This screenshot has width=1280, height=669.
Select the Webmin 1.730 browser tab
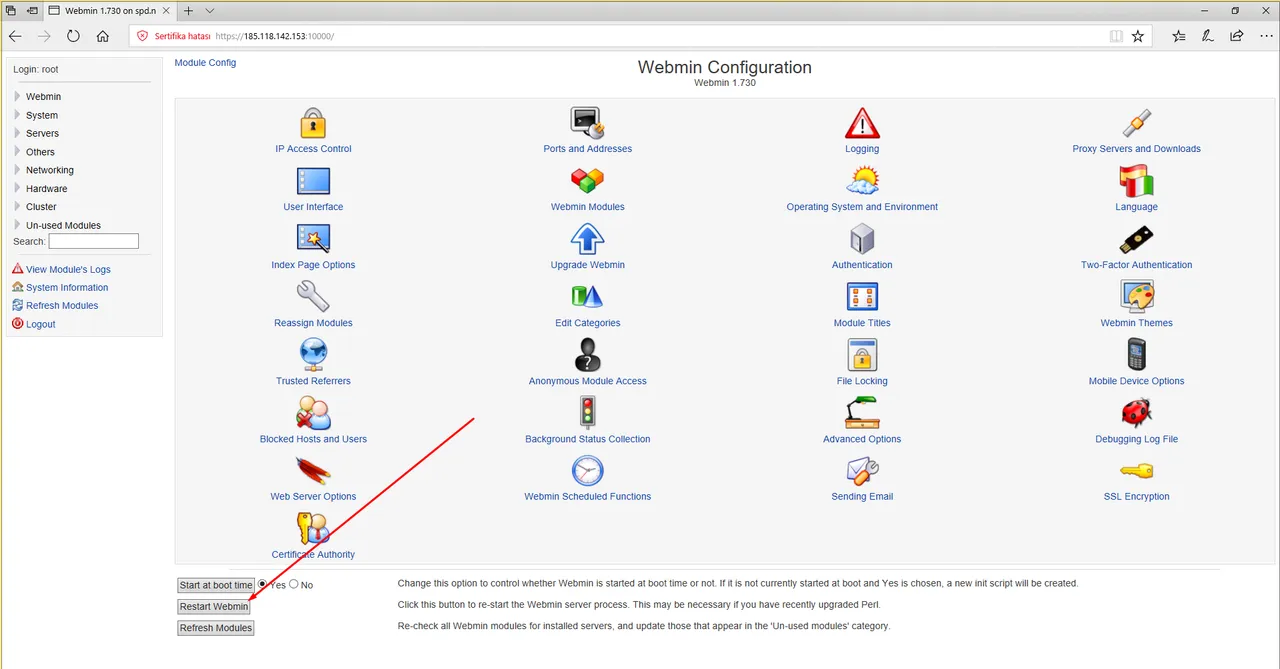[x=110, y=10]
